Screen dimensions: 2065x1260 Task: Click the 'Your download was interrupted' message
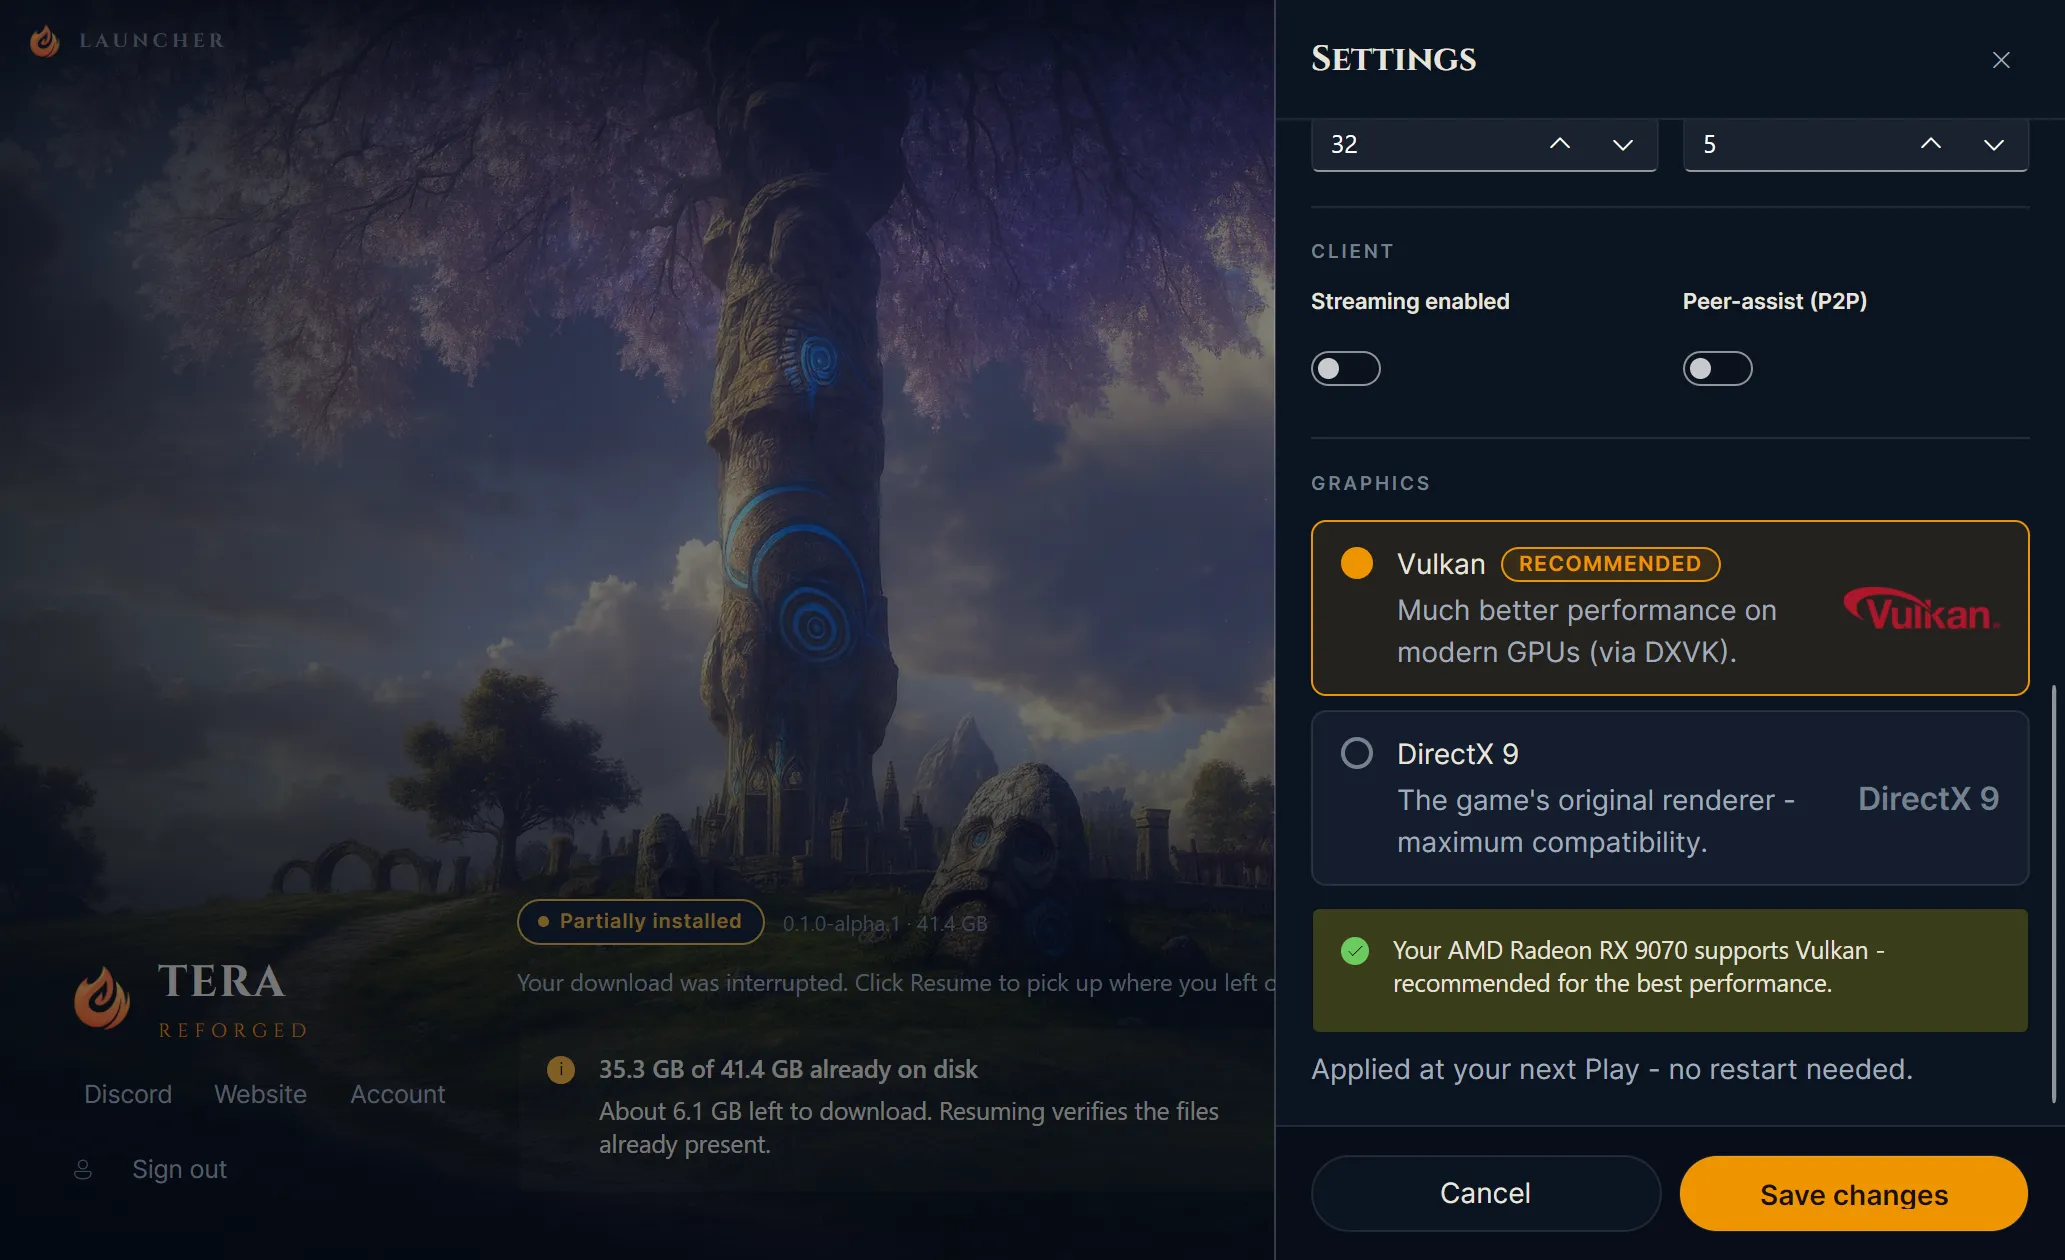coord(896,983)
